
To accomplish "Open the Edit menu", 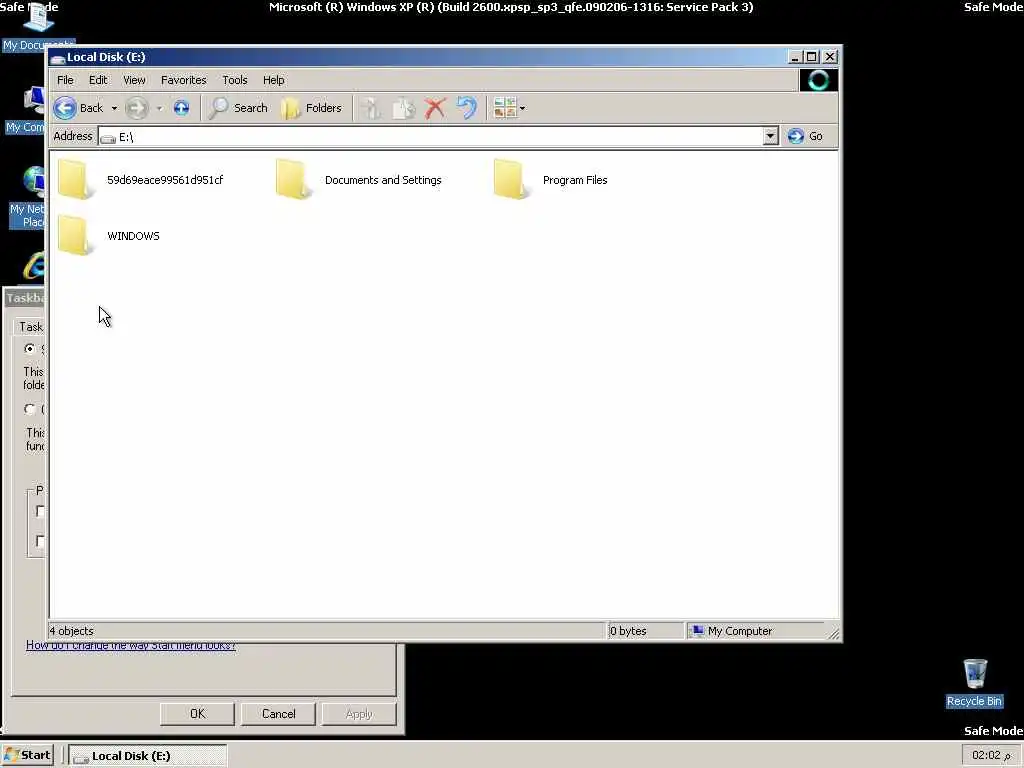I will (x=98, y=80).
